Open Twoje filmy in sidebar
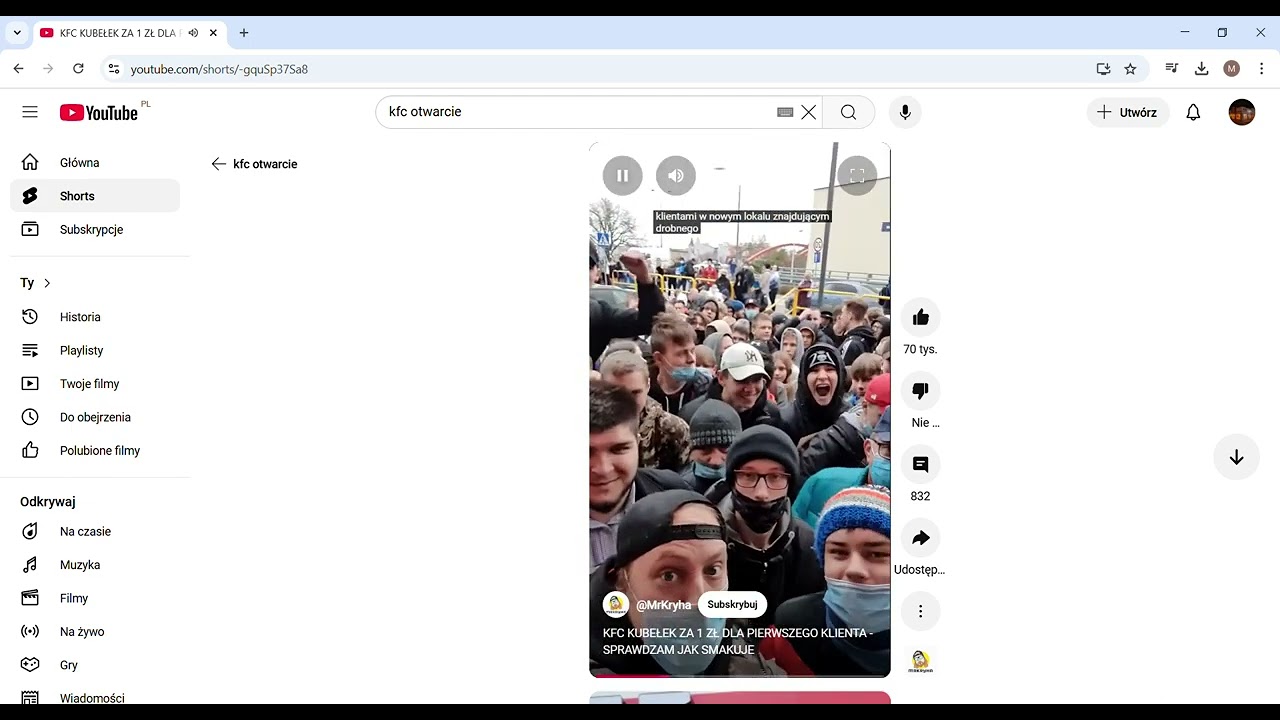This screenshot has width=1280, height=720. tap(95, 384)
